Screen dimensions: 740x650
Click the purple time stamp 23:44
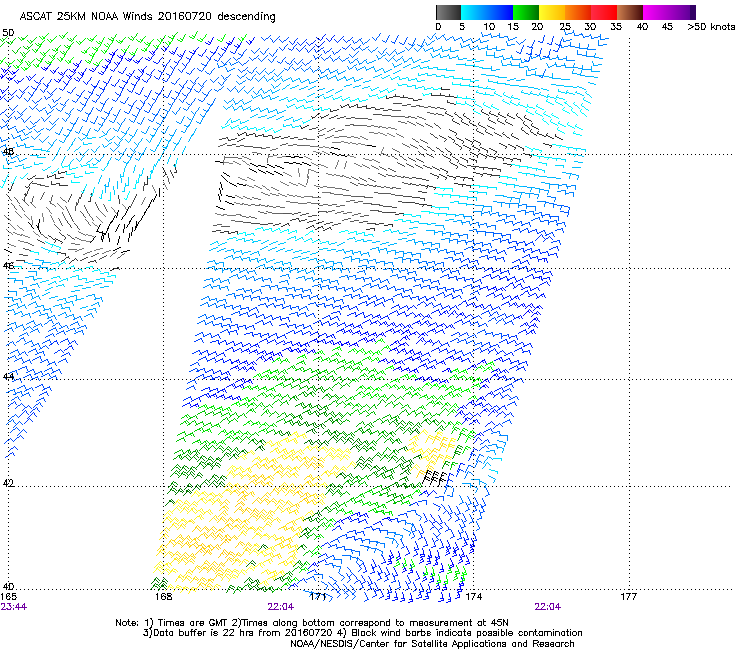point(14,607)
